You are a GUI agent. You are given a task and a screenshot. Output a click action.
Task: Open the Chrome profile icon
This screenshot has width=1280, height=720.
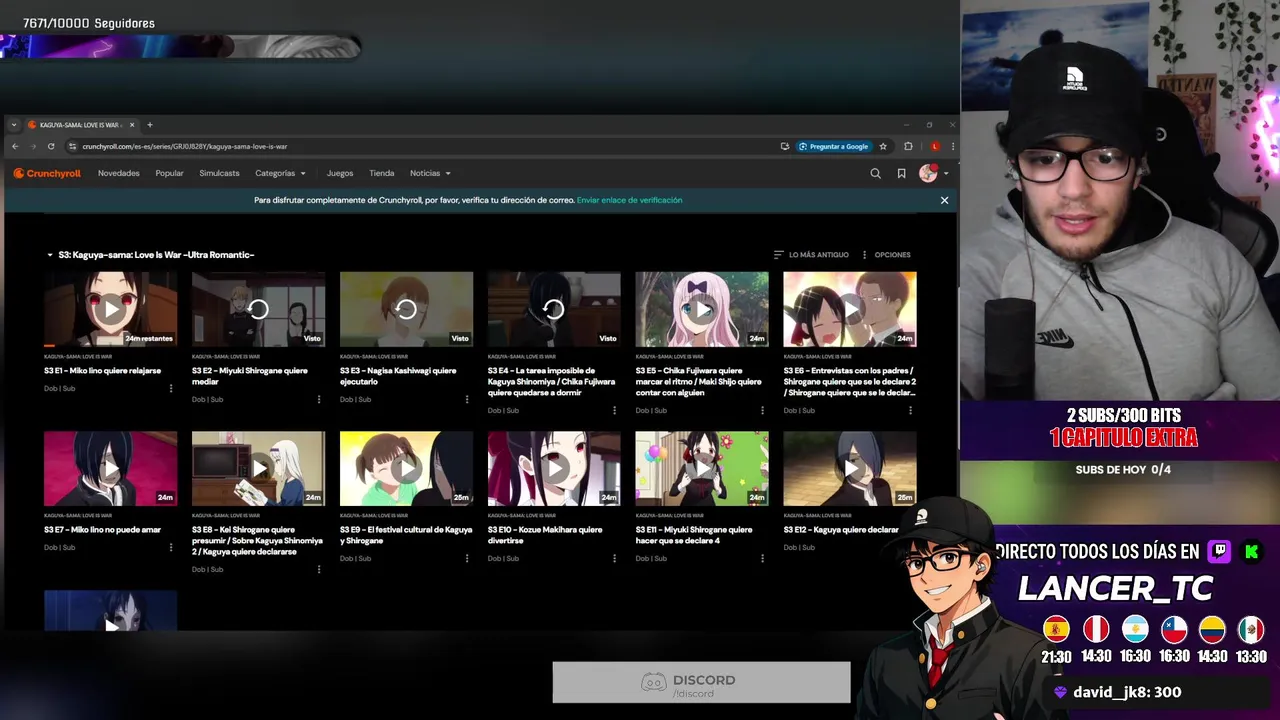(x=934, y=146)
